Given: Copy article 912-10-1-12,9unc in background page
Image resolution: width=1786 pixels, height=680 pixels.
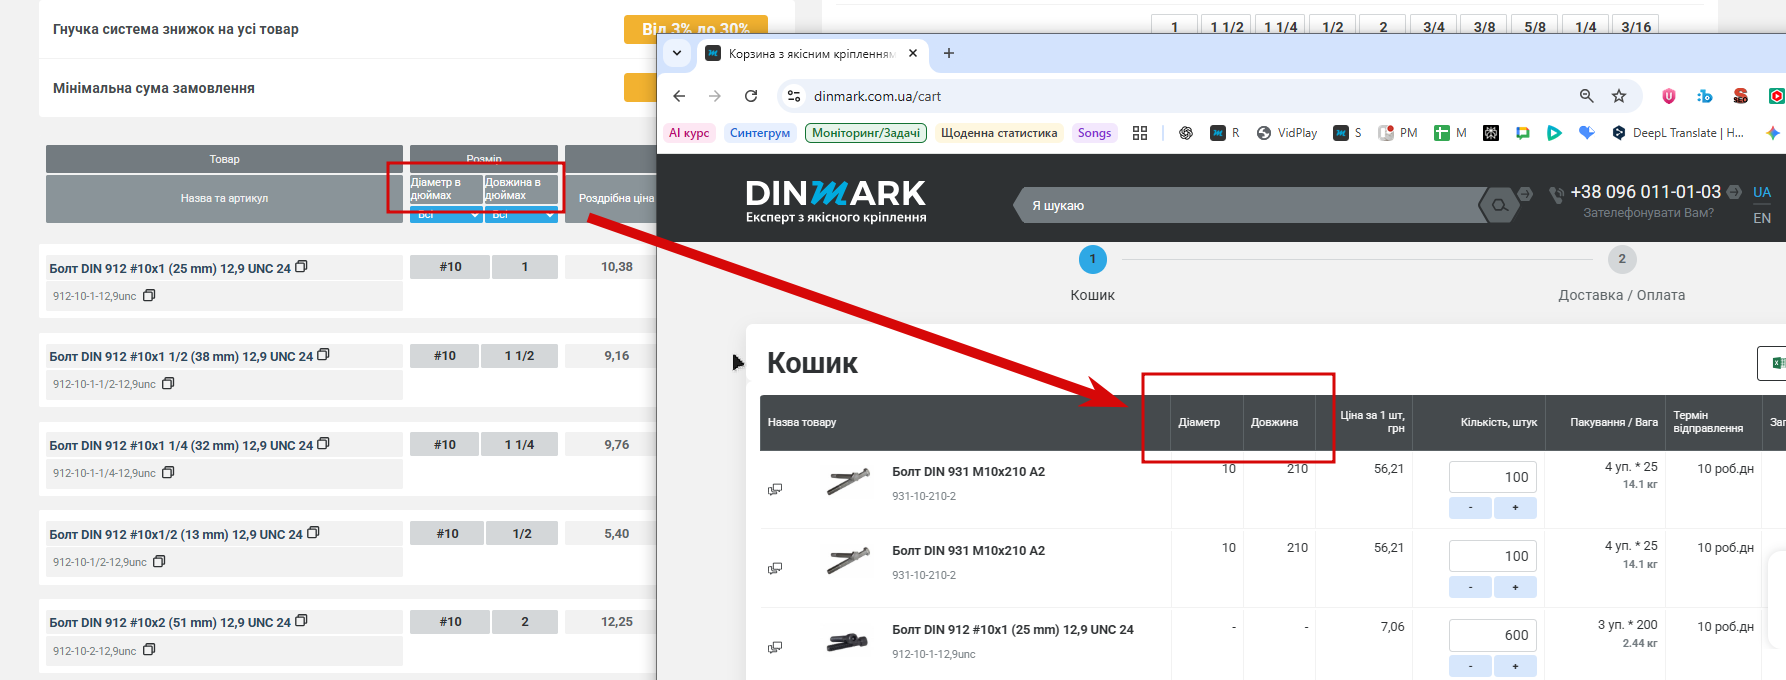Looking at the screenshot, I should (149, 296).
